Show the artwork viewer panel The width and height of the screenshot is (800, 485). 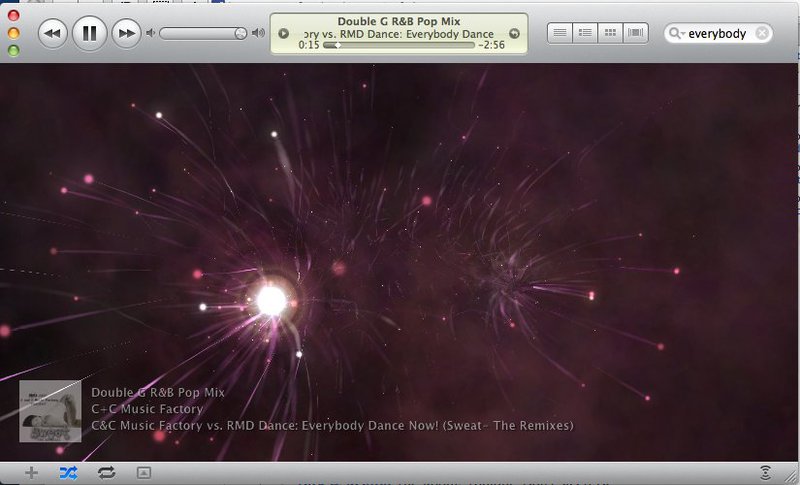click(144, 473)
